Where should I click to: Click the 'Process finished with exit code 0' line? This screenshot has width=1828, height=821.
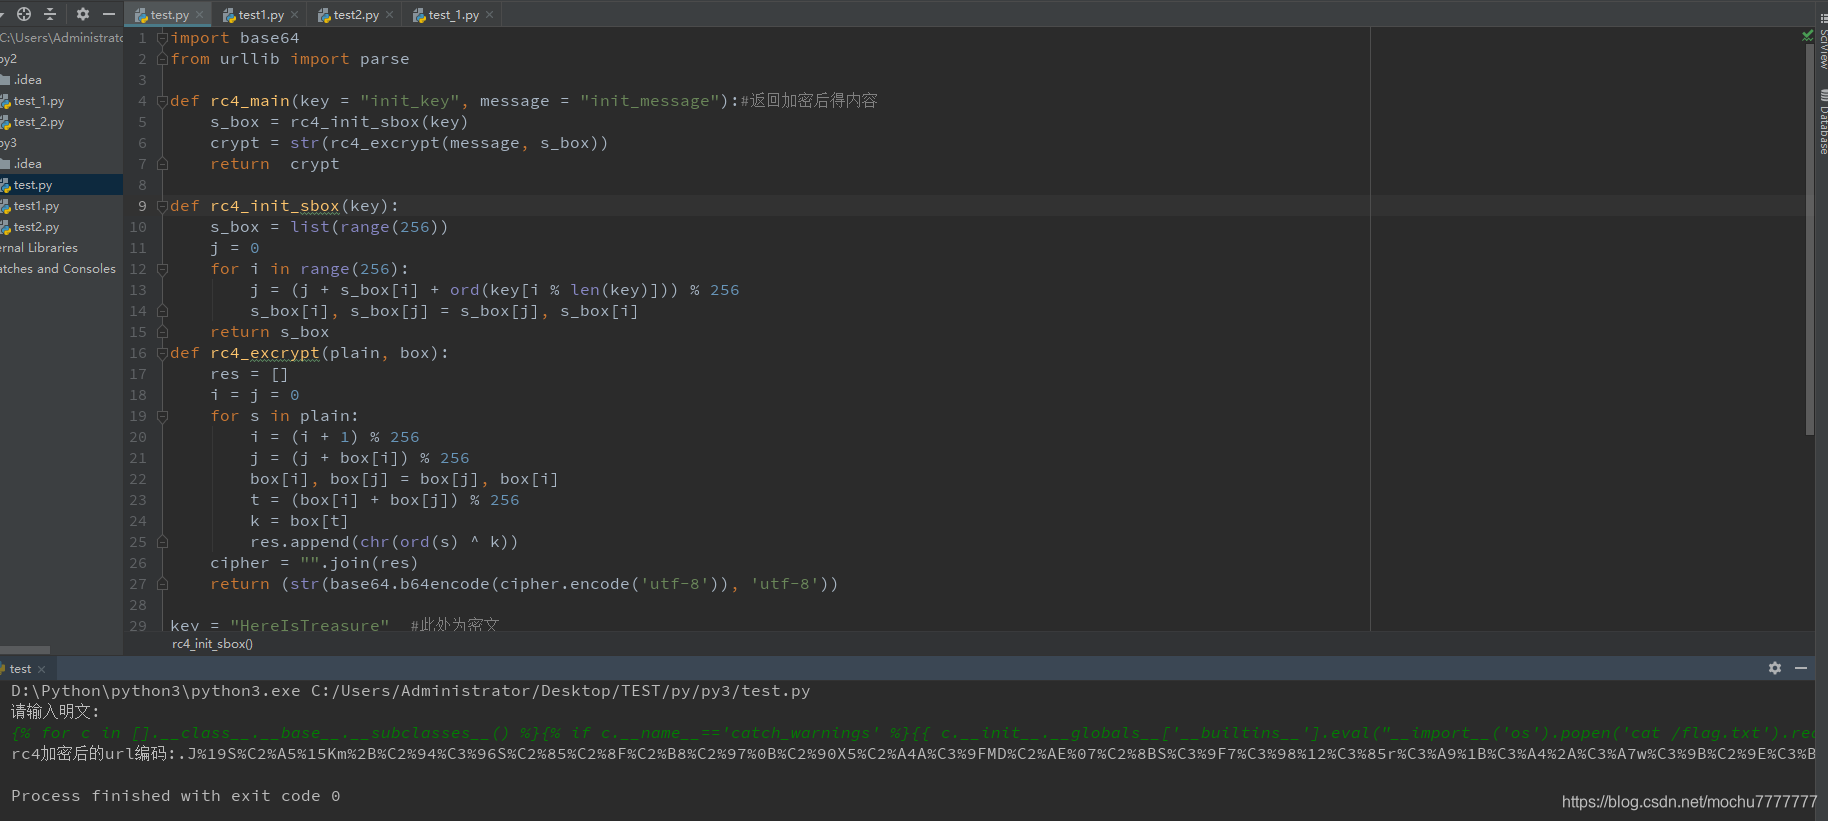tap(176, 796)
